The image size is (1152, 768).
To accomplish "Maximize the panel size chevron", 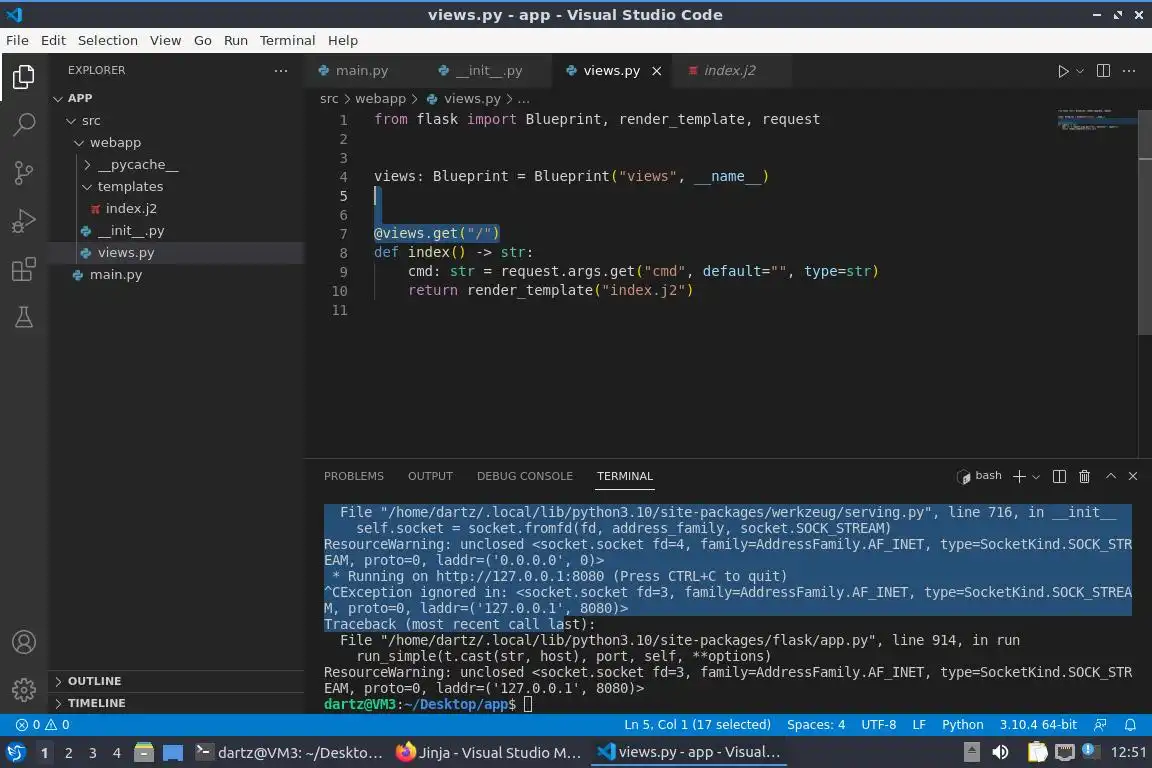I will [x=1110, y=476].
